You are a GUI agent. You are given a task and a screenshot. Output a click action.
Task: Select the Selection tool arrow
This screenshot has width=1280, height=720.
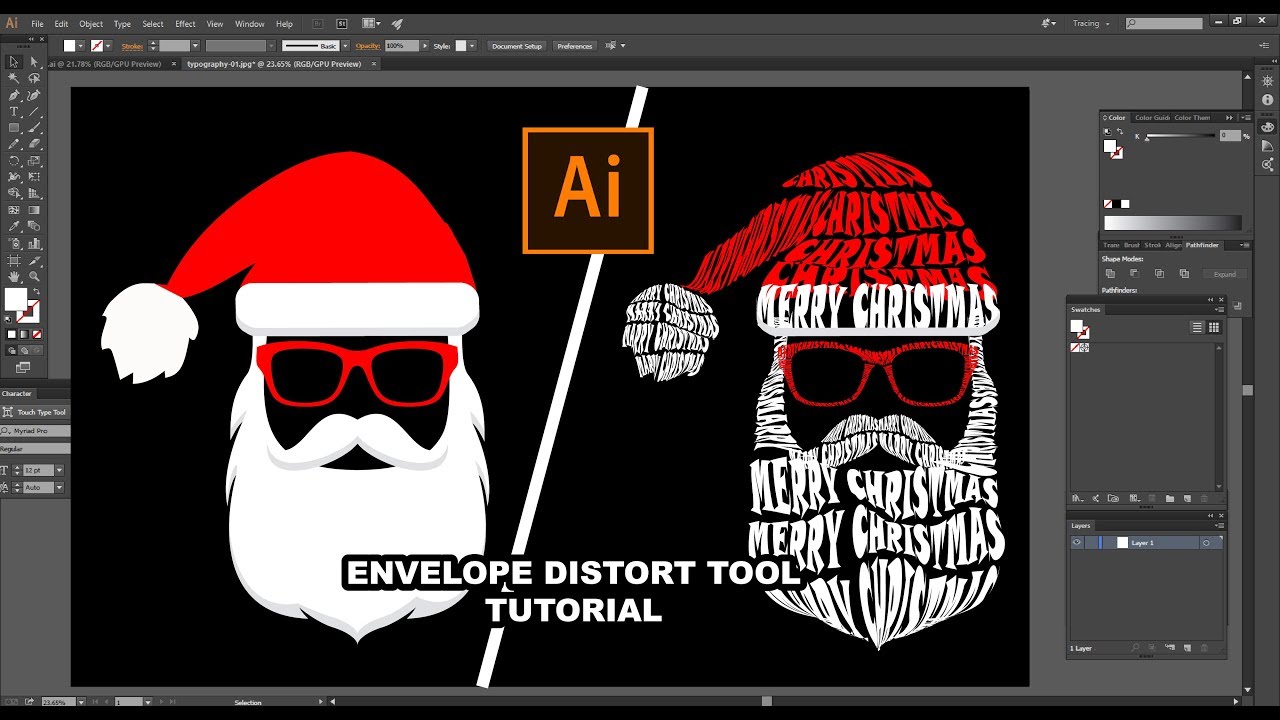(14, 62)
